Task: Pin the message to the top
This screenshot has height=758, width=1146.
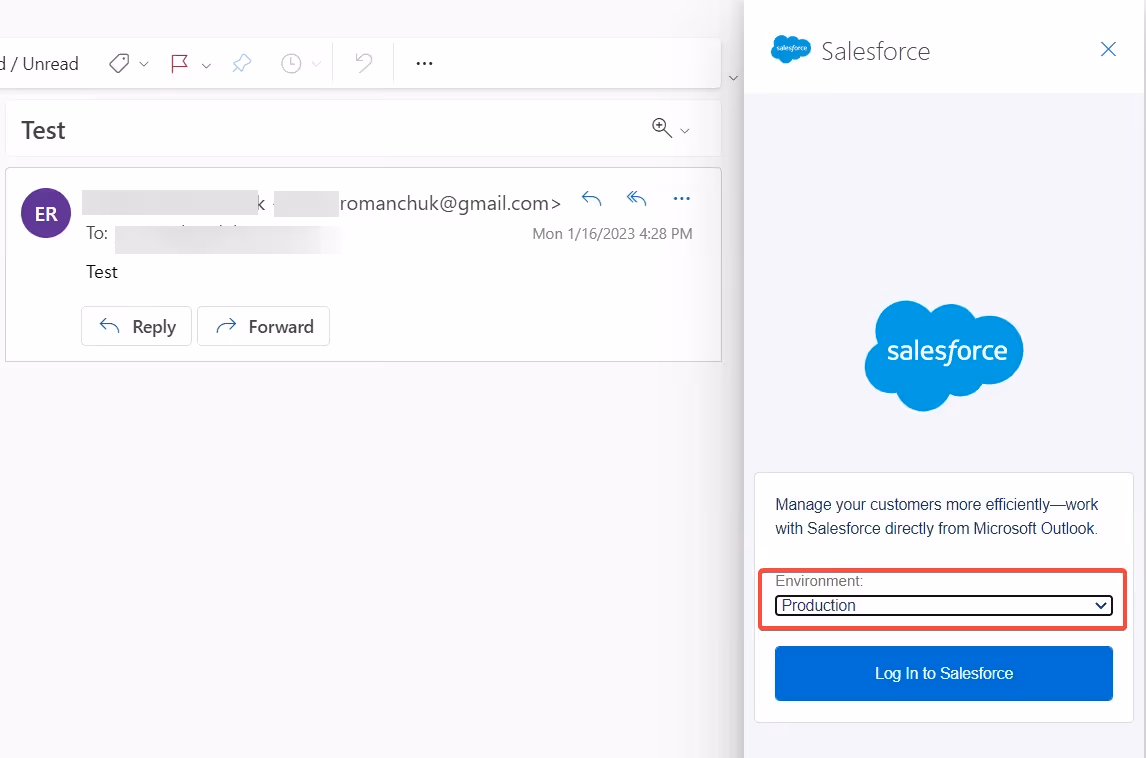Action: coord(240,63)
